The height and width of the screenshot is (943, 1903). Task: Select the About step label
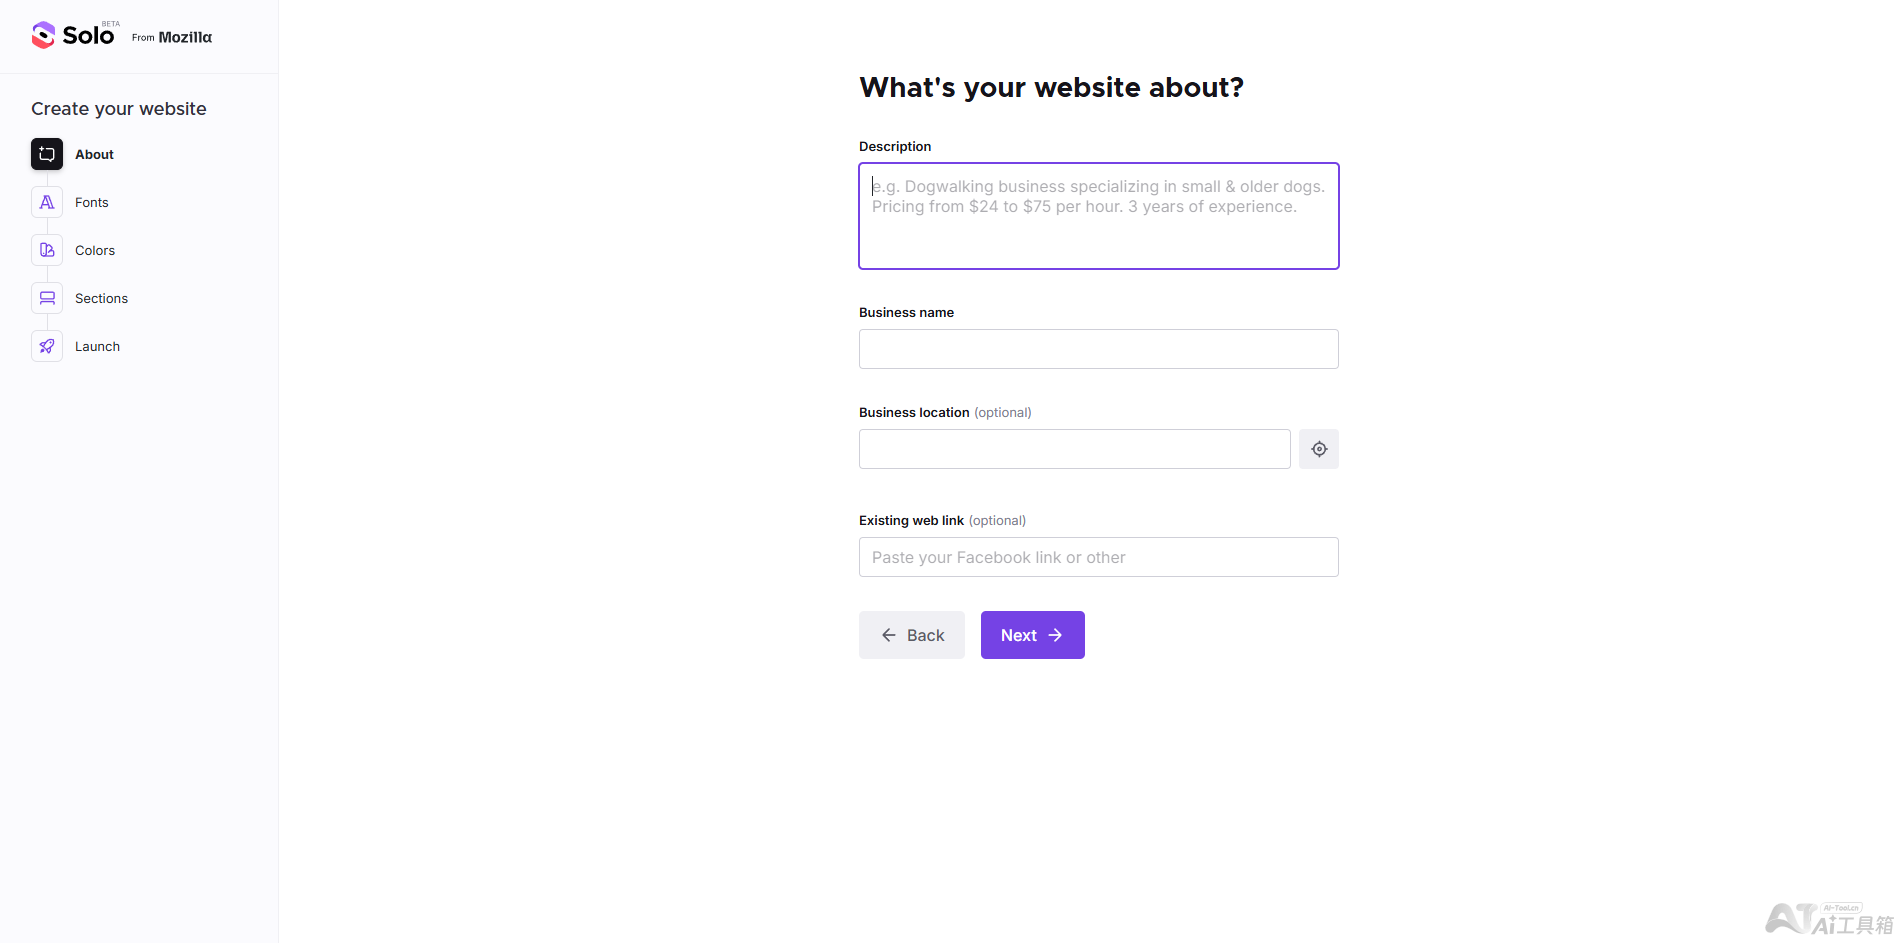tap(94, 154)
